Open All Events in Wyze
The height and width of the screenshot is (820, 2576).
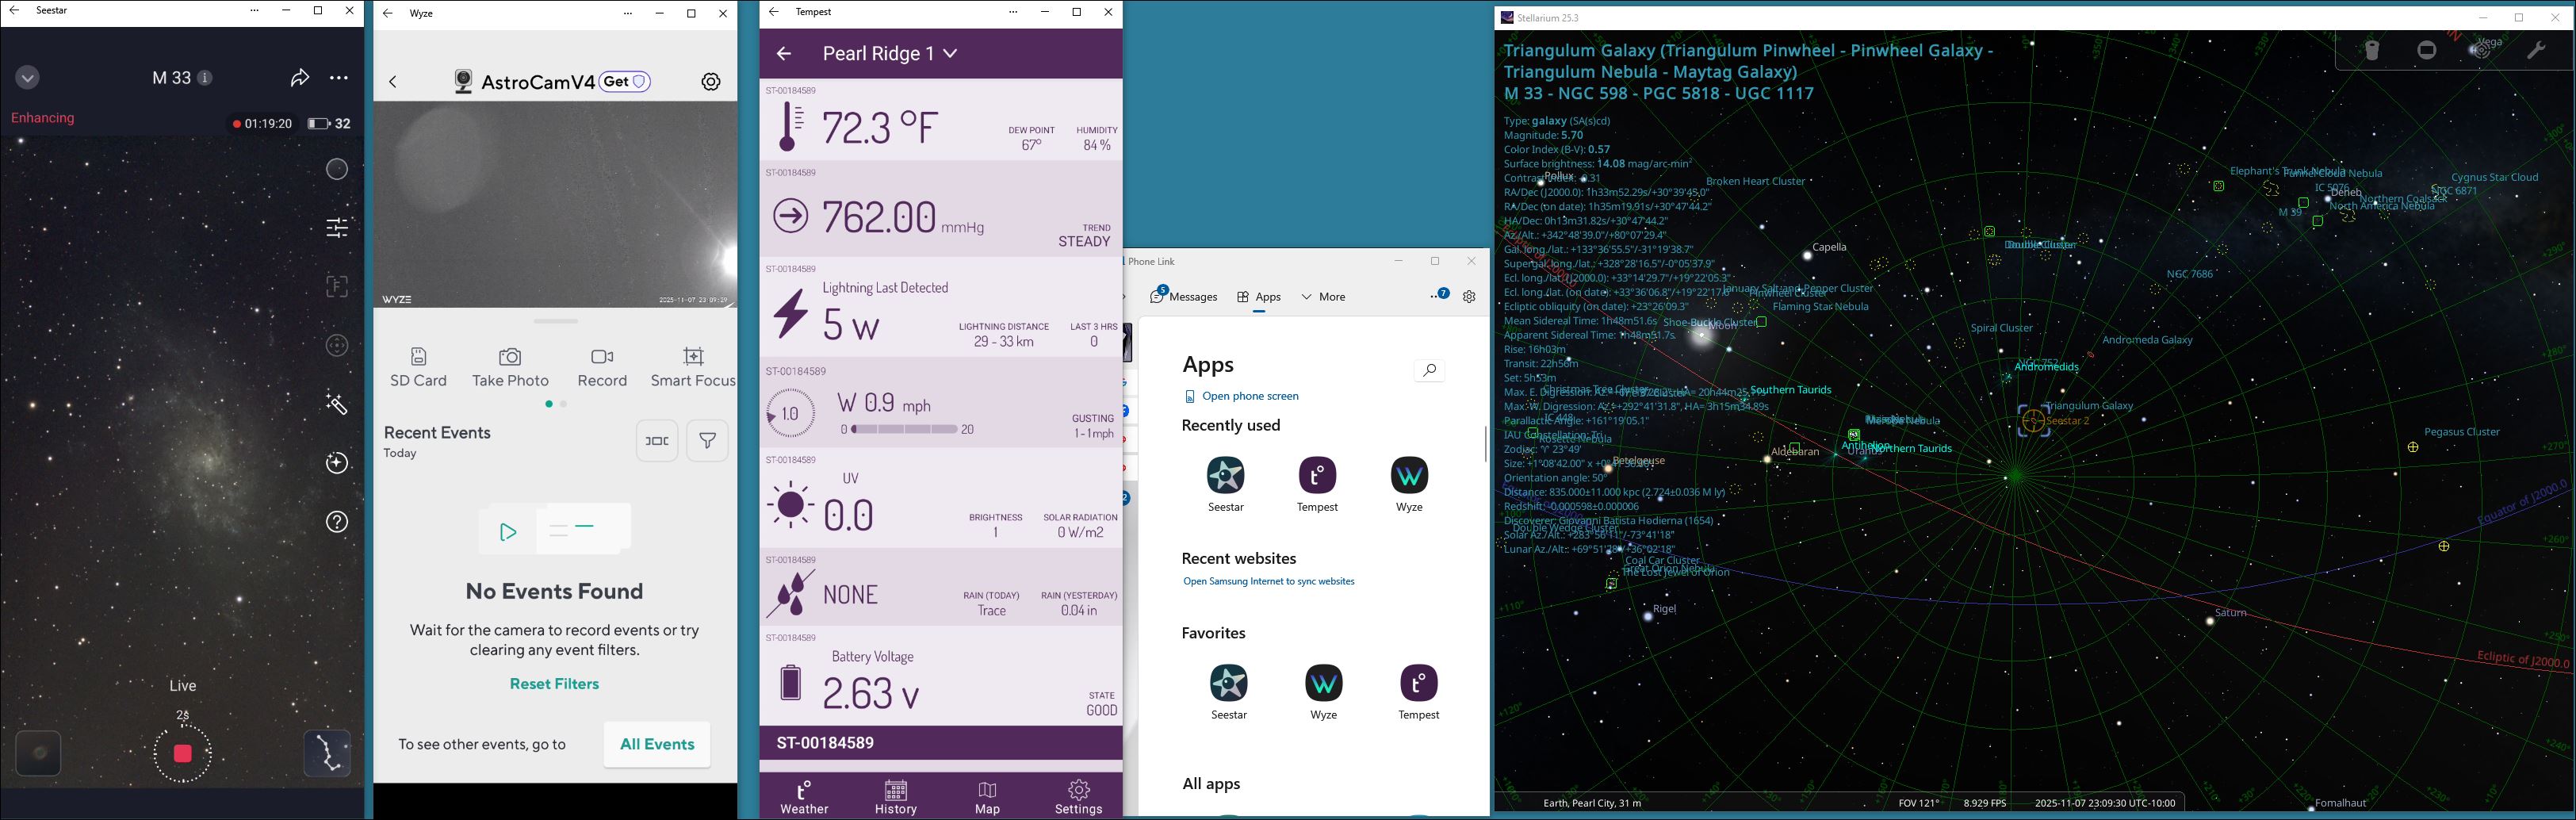coord(657,744)
